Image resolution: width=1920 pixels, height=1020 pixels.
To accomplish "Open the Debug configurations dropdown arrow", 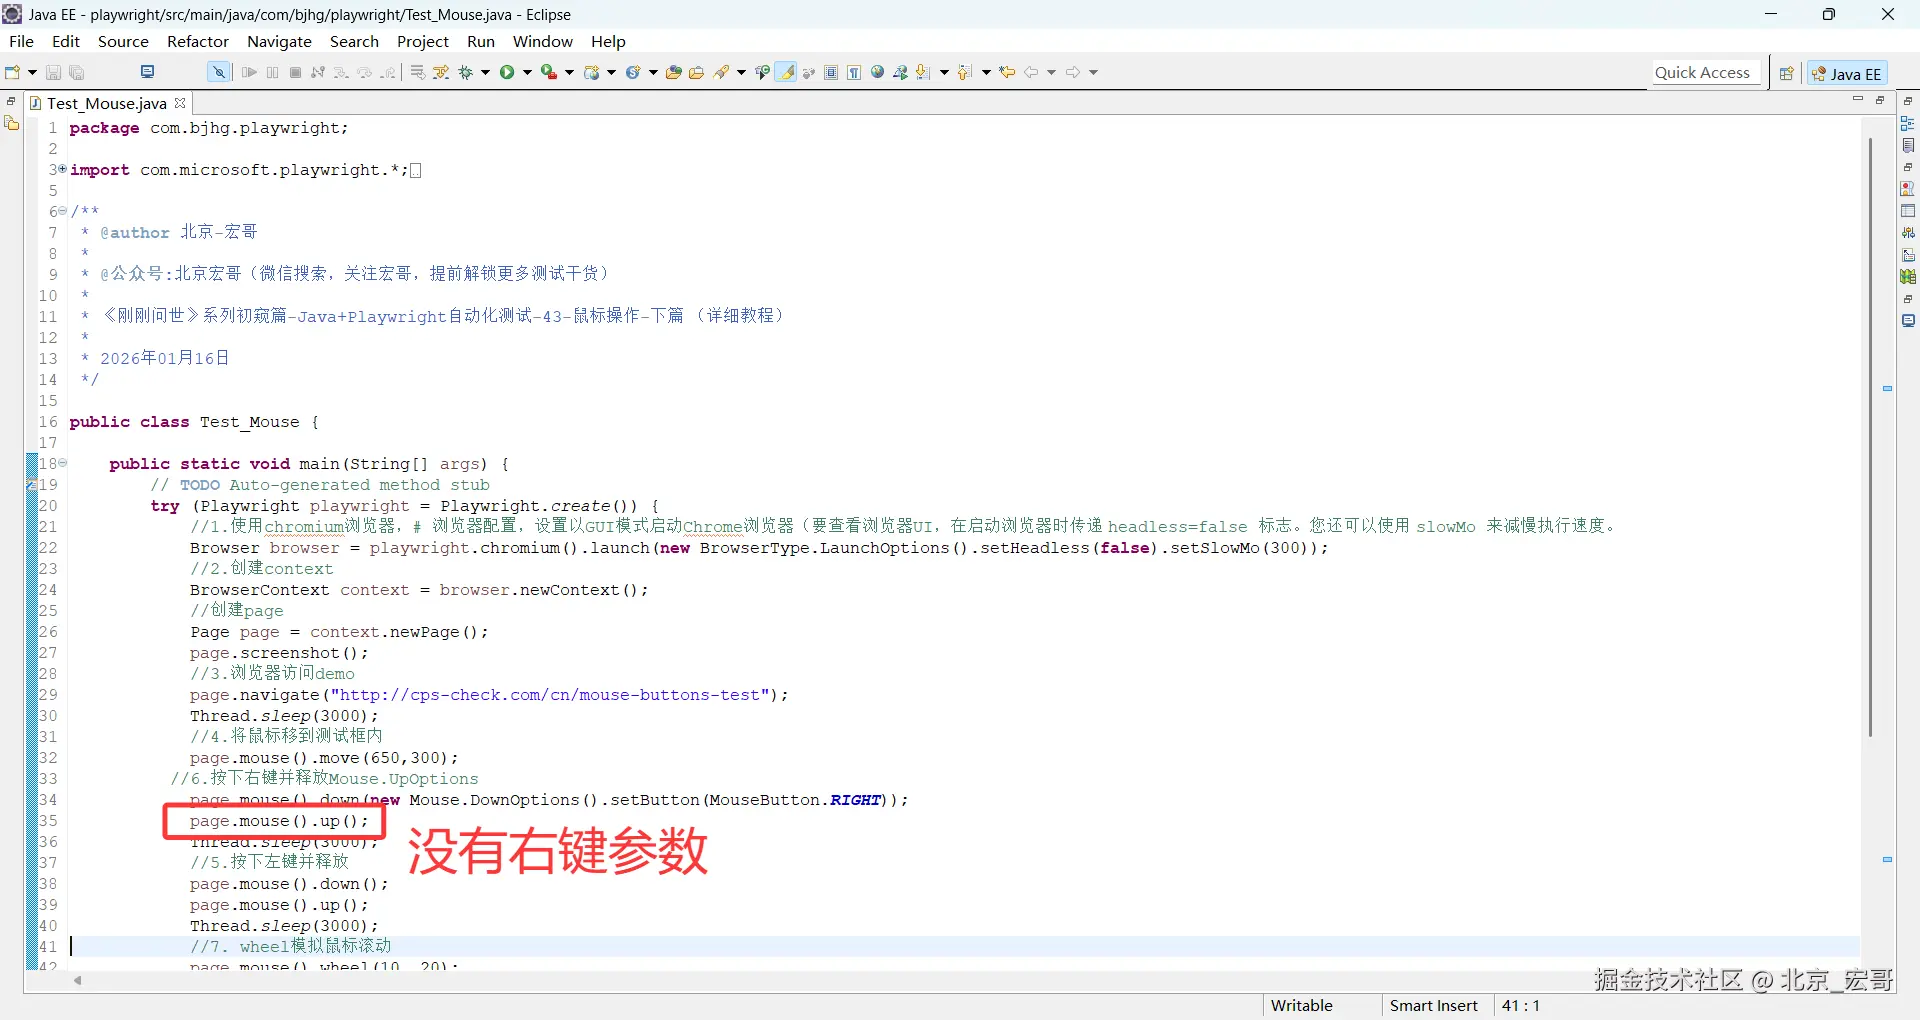I will tap(486, 72).
